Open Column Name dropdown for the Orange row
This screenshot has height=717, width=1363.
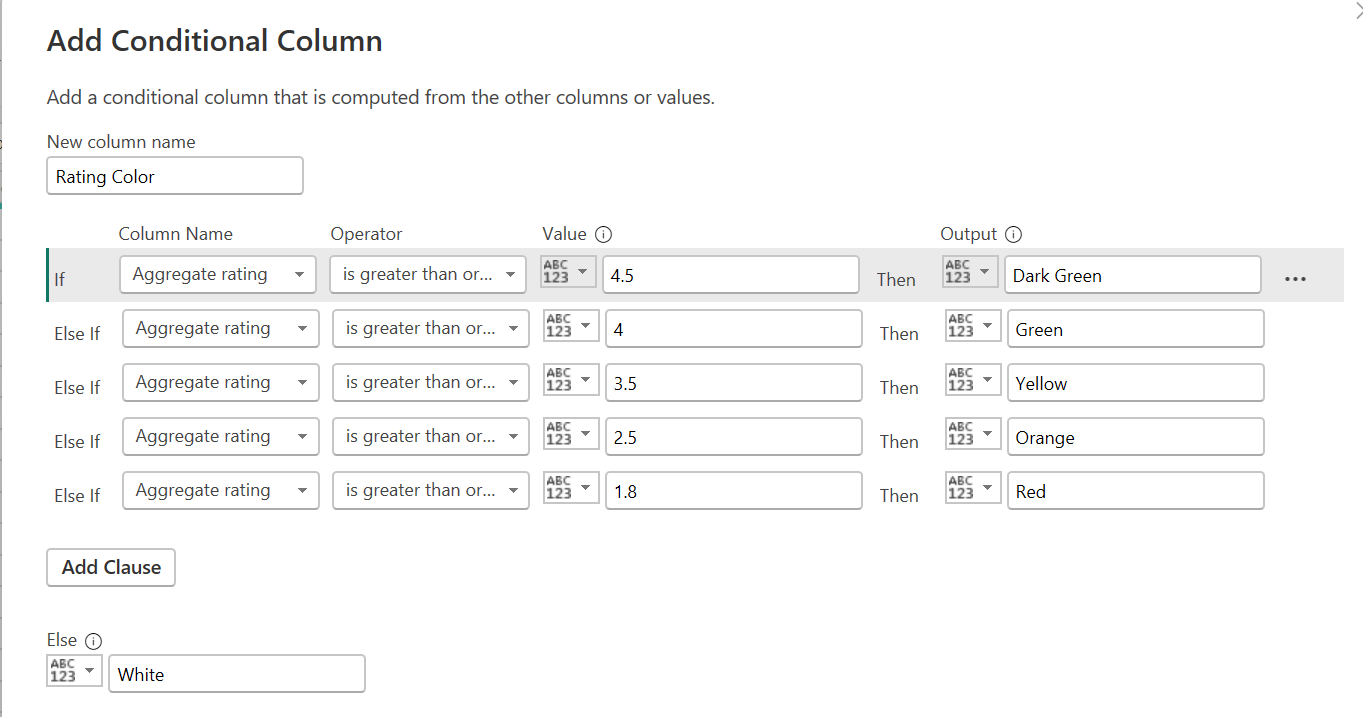coord(220,436)
